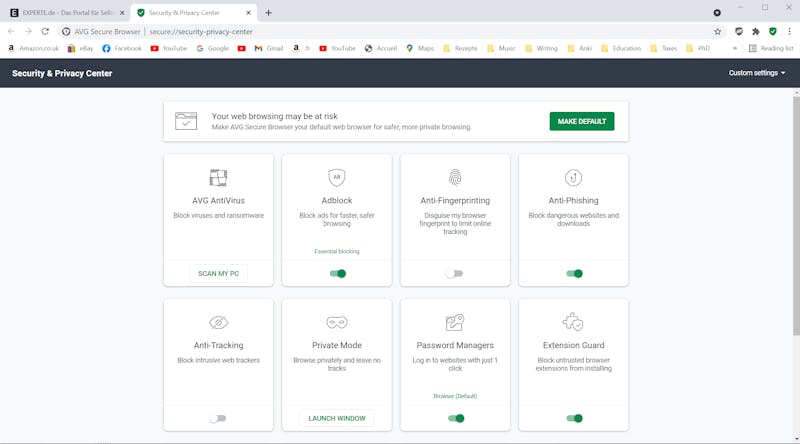Expand the Custom settings dropdown
The image size is (800, 444).
click(757, 73)
